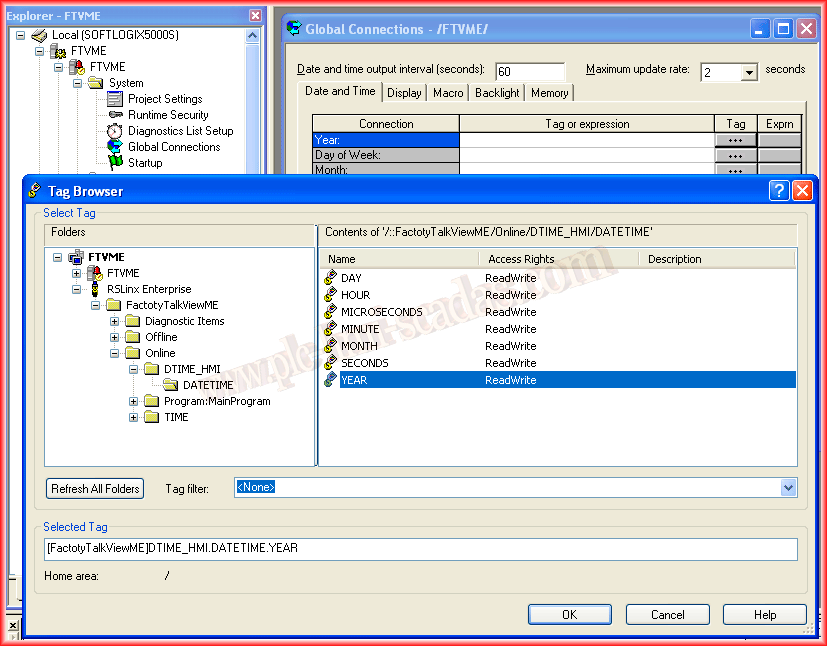Expand the Diagnostic Items folder
Image resolution: width=827 pixels, height=646 pixels.
tap(115, 321)
